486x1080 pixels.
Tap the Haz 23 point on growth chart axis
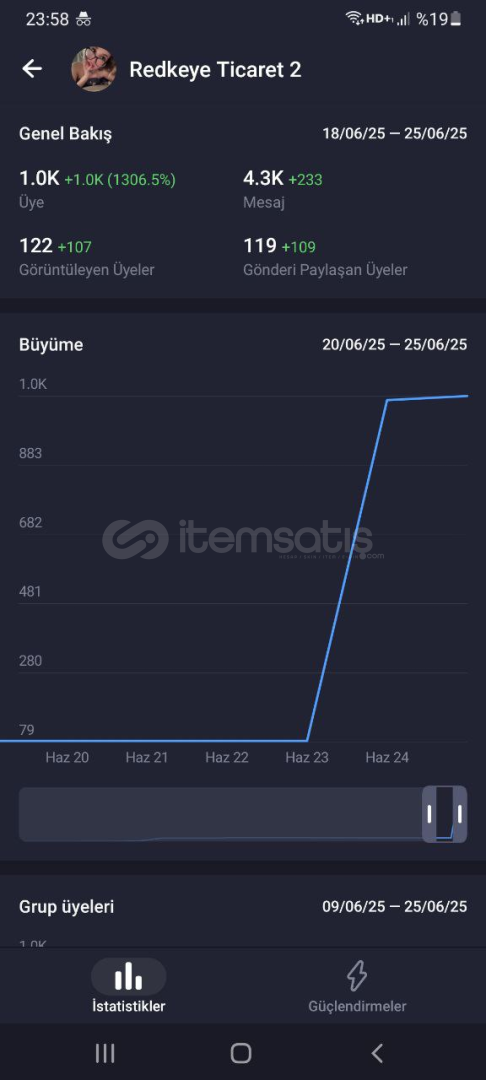pos(307,758)
